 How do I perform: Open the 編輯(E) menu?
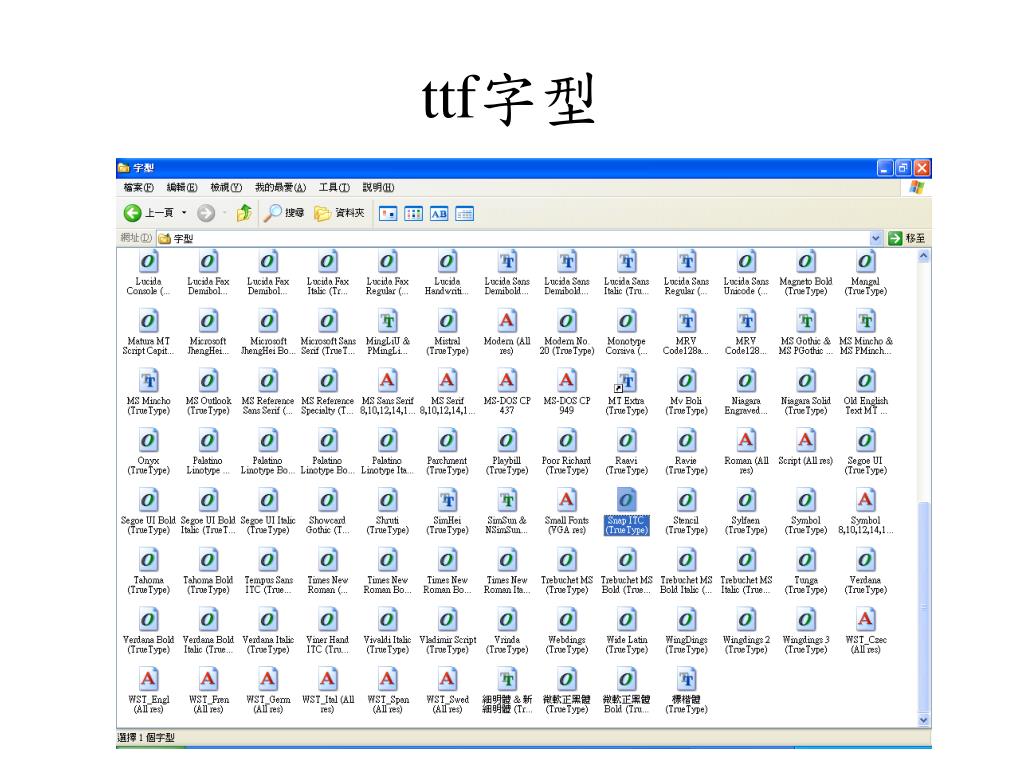(x=182, y=187)
